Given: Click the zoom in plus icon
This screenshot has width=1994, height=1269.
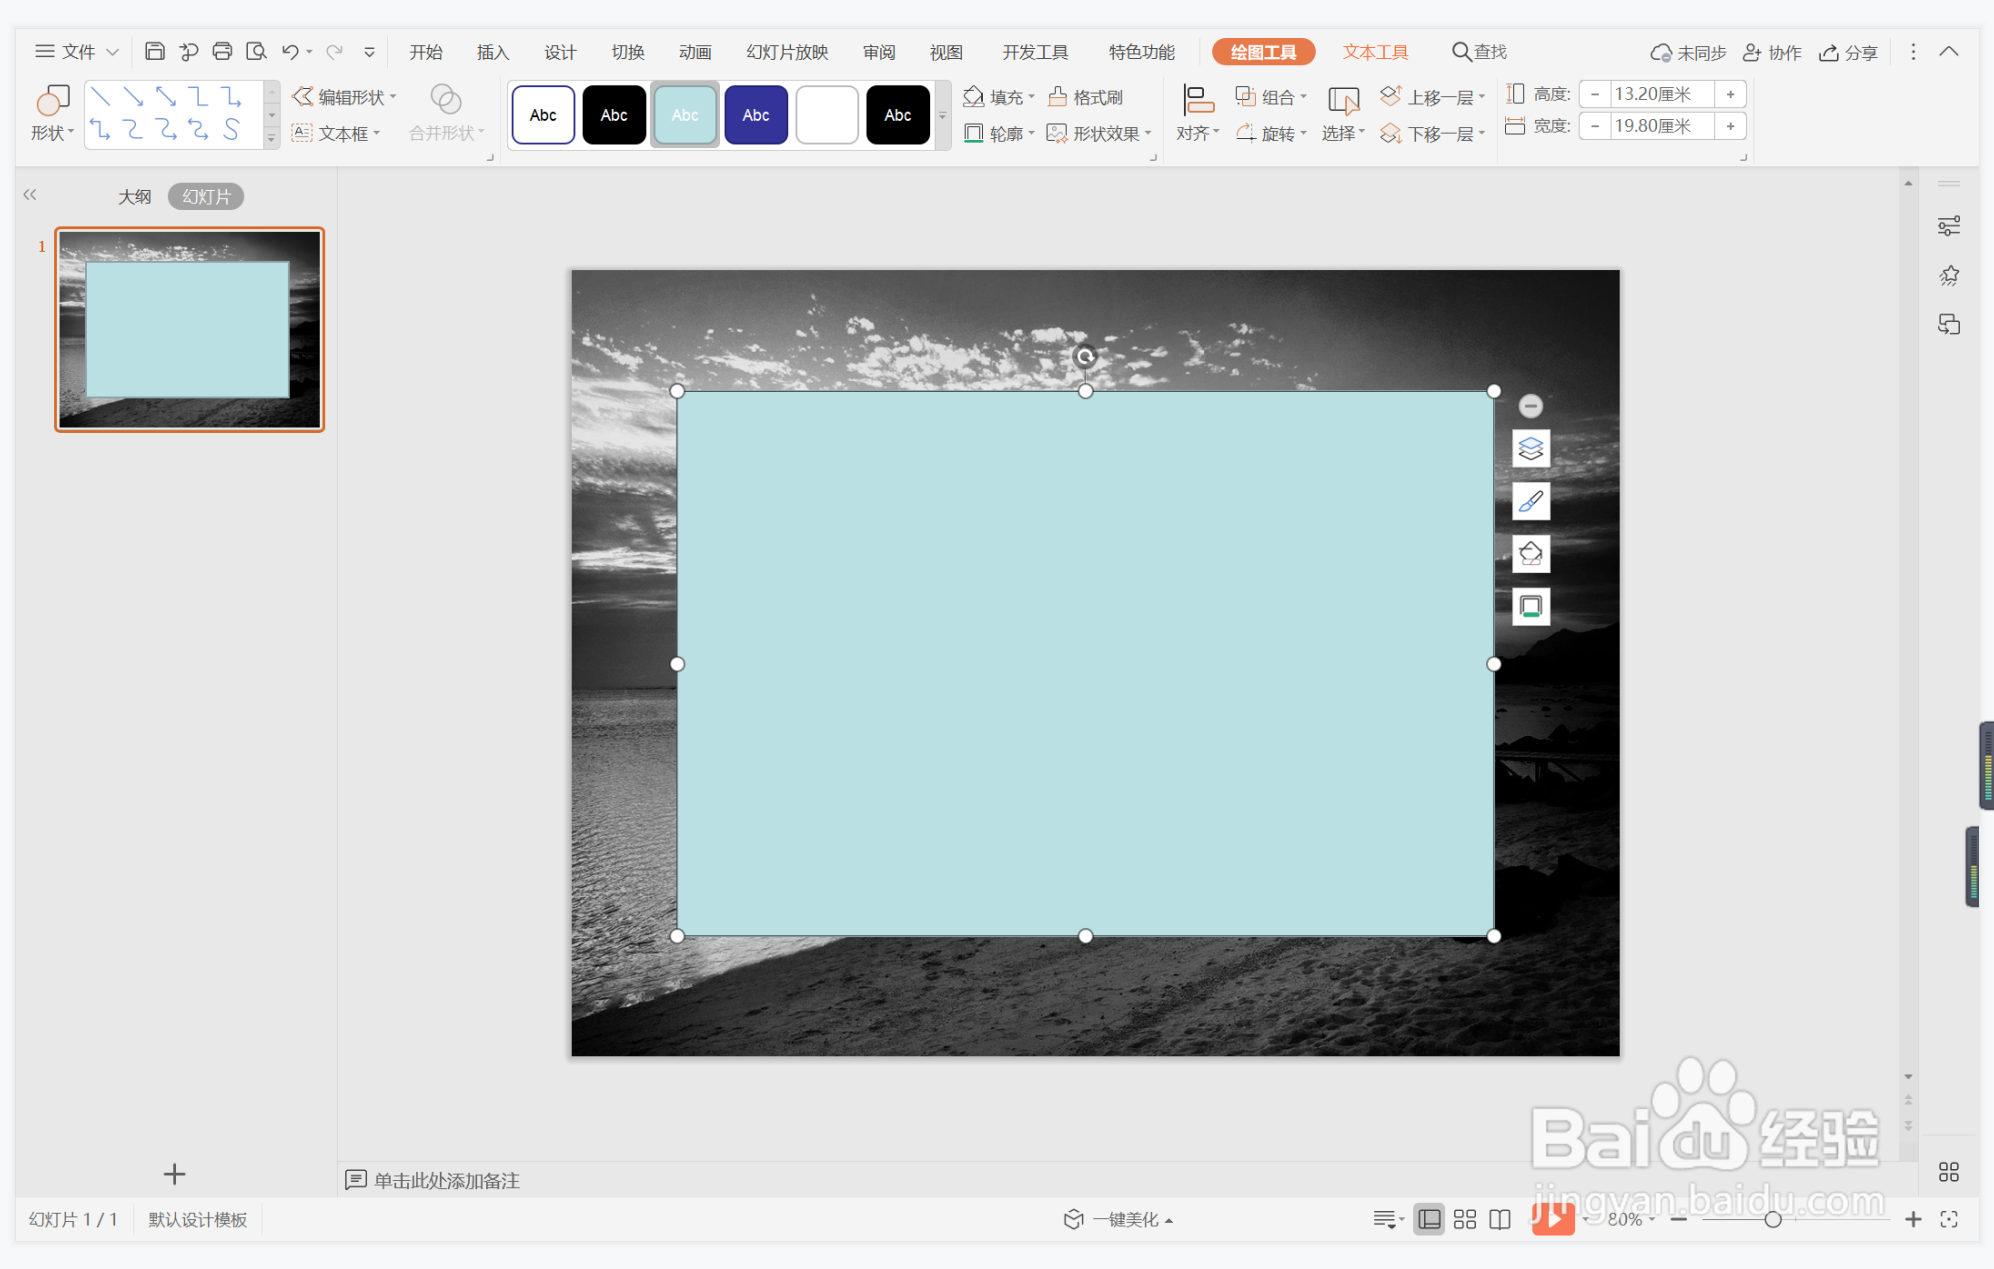Looking at the screenshot, I should click(1913, 1219).
